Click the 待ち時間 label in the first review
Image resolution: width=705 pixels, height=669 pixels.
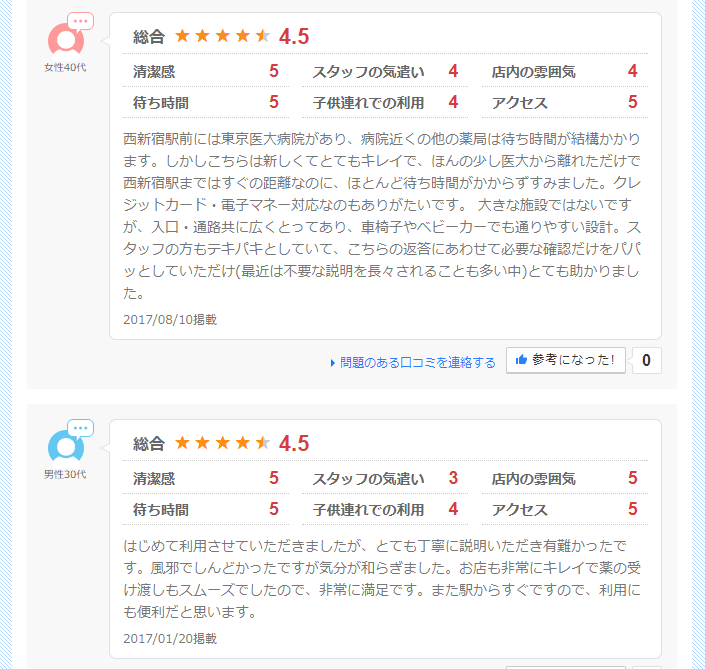(x=161, y=102)
